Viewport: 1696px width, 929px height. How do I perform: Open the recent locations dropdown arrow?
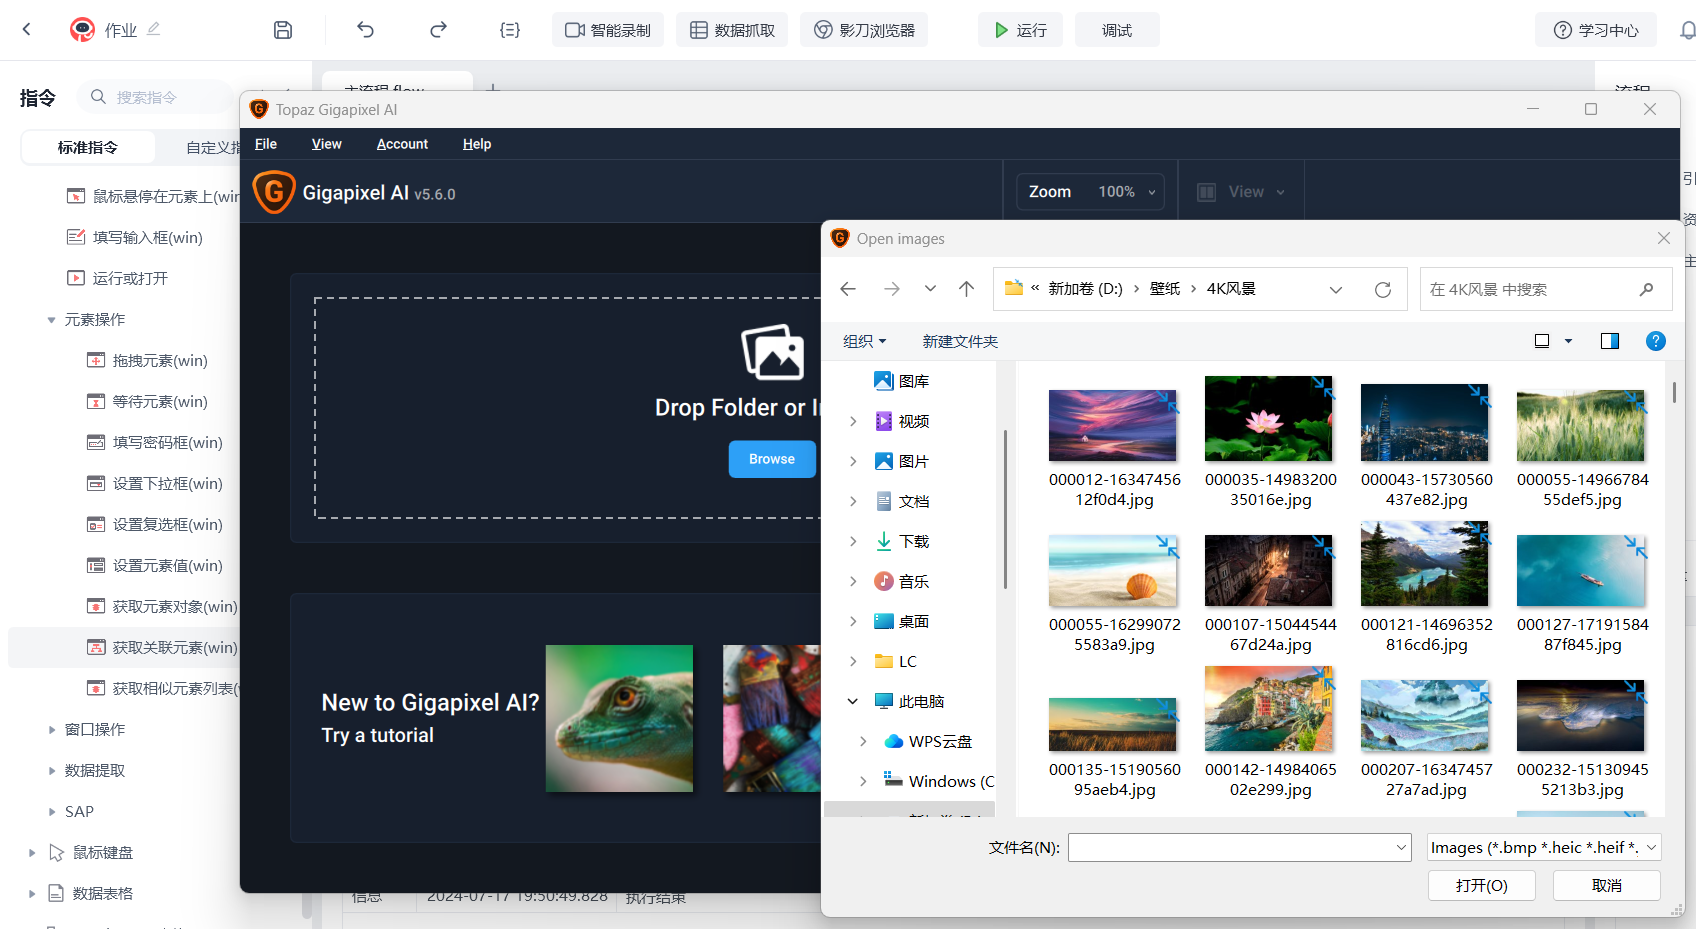tap(930, 289)
